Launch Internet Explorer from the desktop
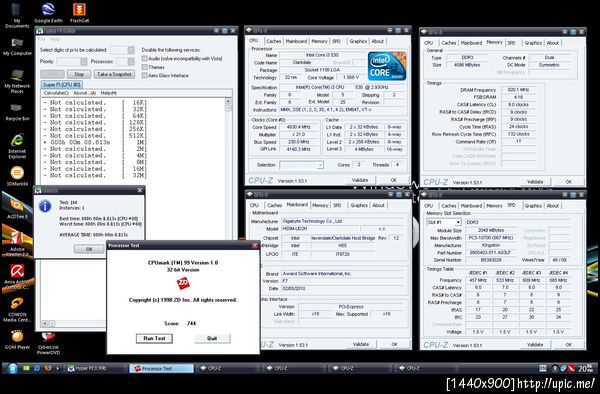This screenshot has height=394, width=600. 17,146
